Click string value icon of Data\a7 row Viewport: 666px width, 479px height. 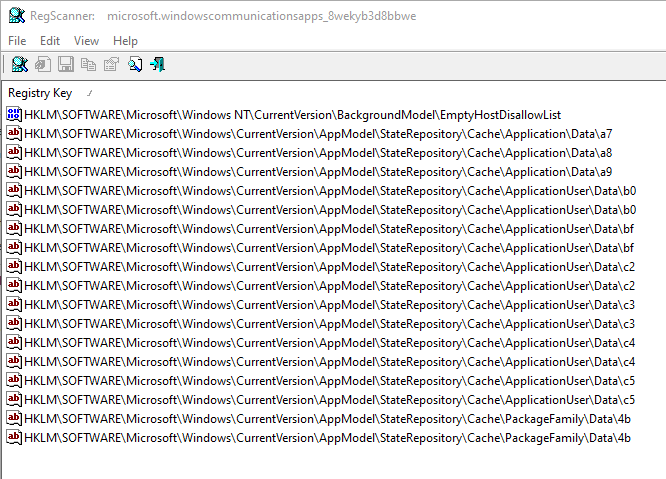14,134
